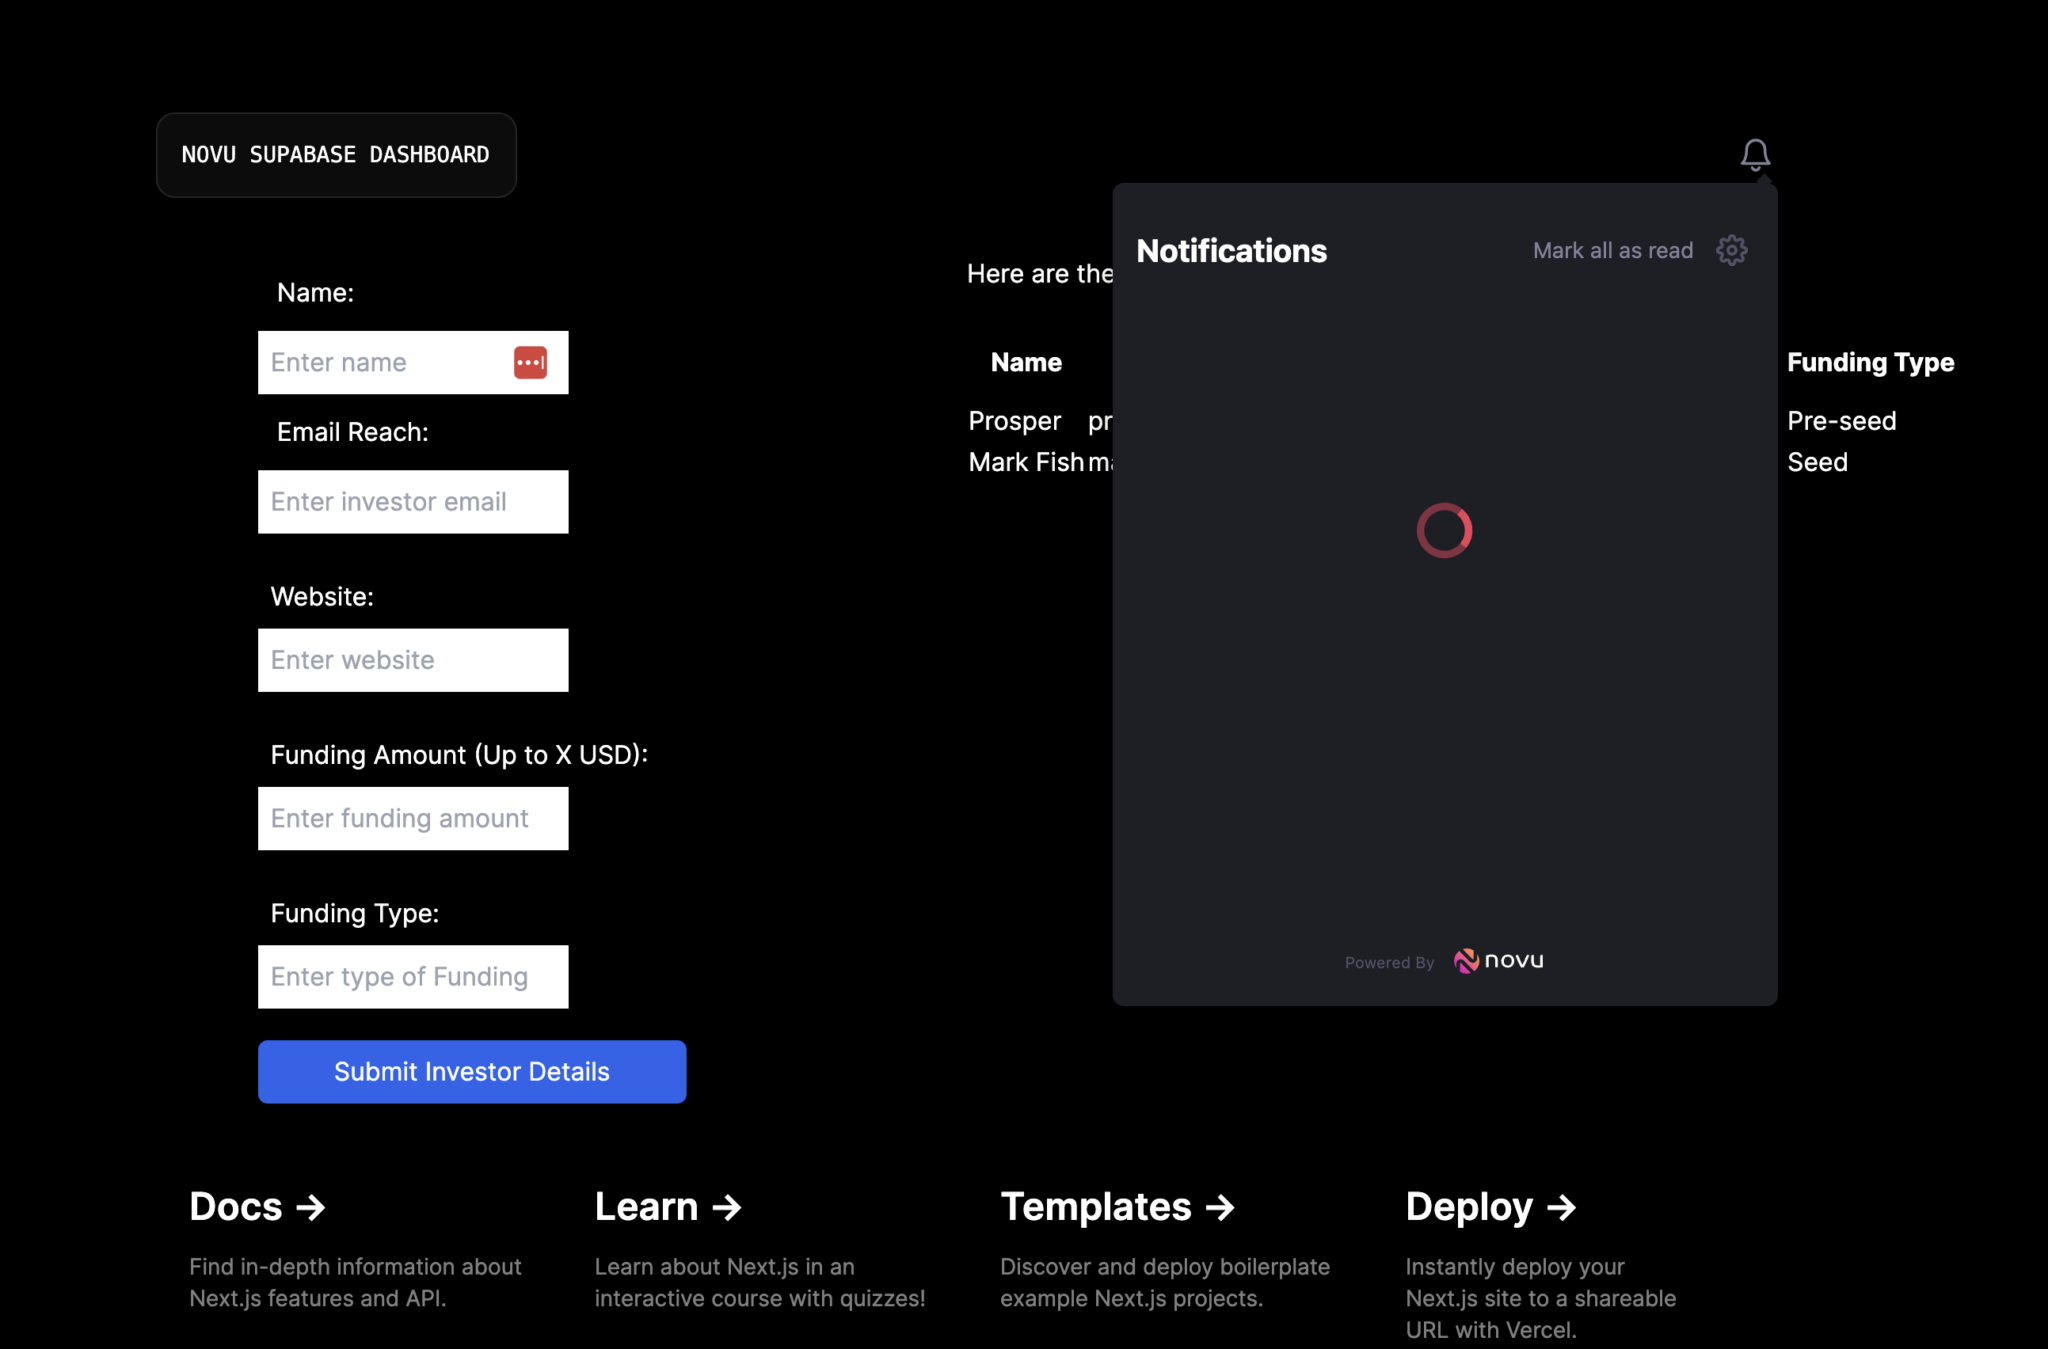Click the Enter investor email field
Viewport: 2048px width, 1349px height.
coord(412,501)
